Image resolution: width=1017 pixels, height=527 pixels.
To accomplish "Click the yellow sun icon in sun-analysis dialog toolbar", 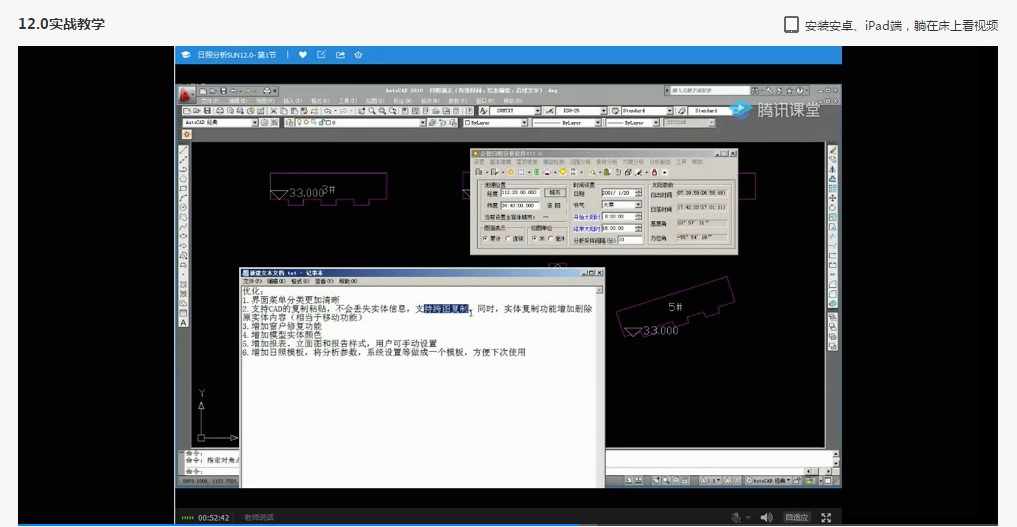I will tap(510, 172).
